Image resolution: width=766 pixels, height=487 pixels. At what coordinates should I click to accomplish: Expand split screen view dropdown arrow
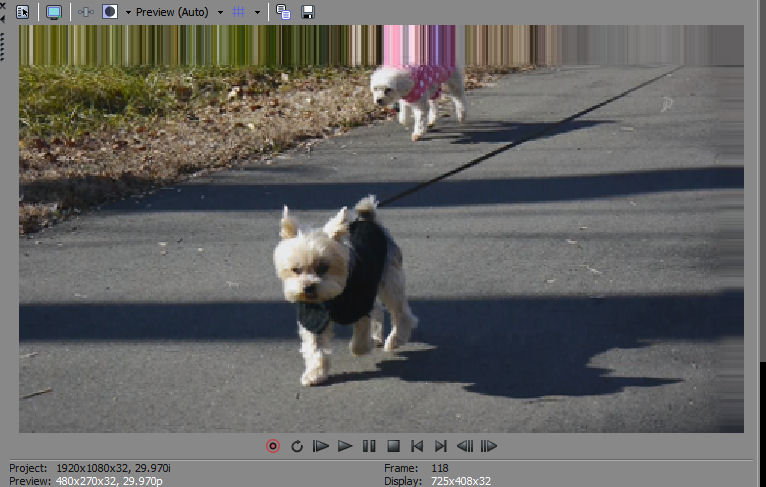point(127,12)
